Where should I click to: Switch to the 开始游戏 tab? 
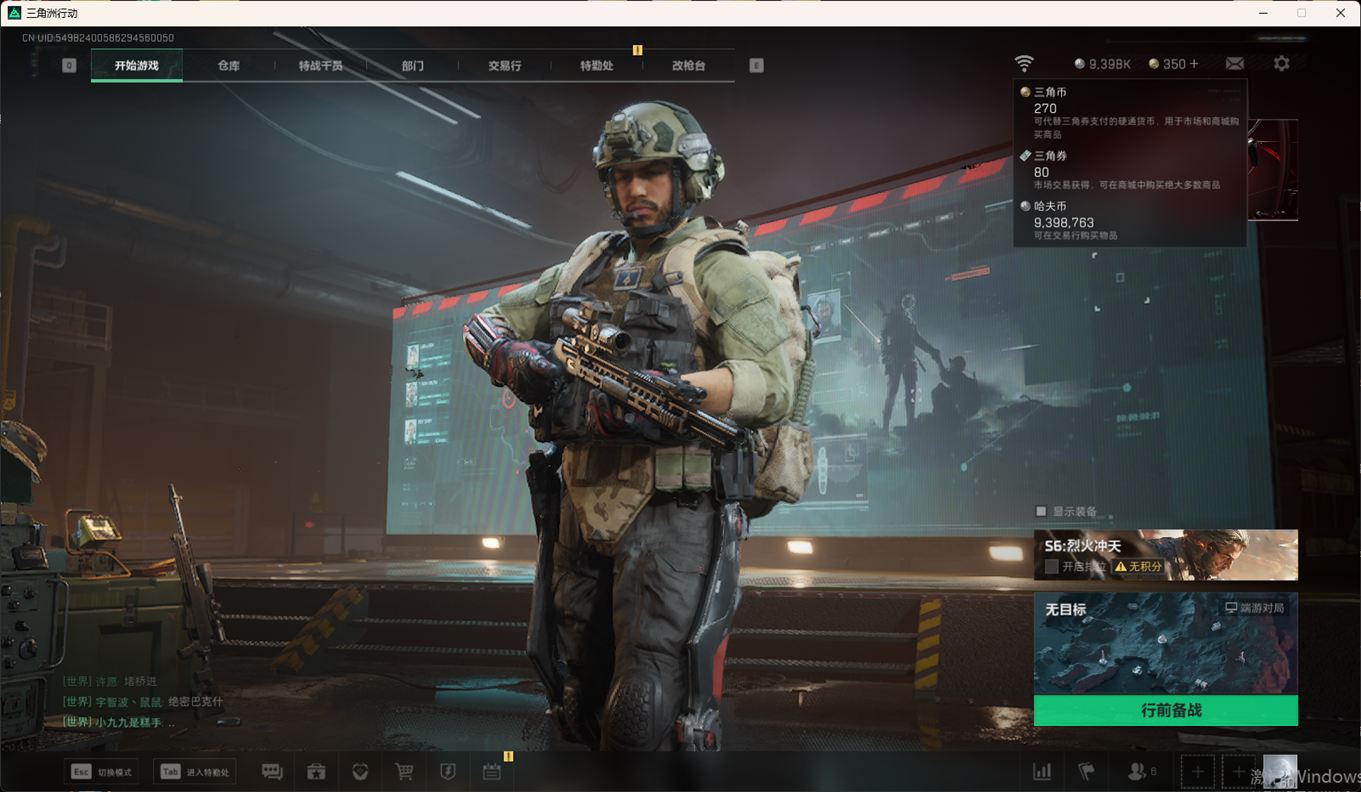coord(137,66)
